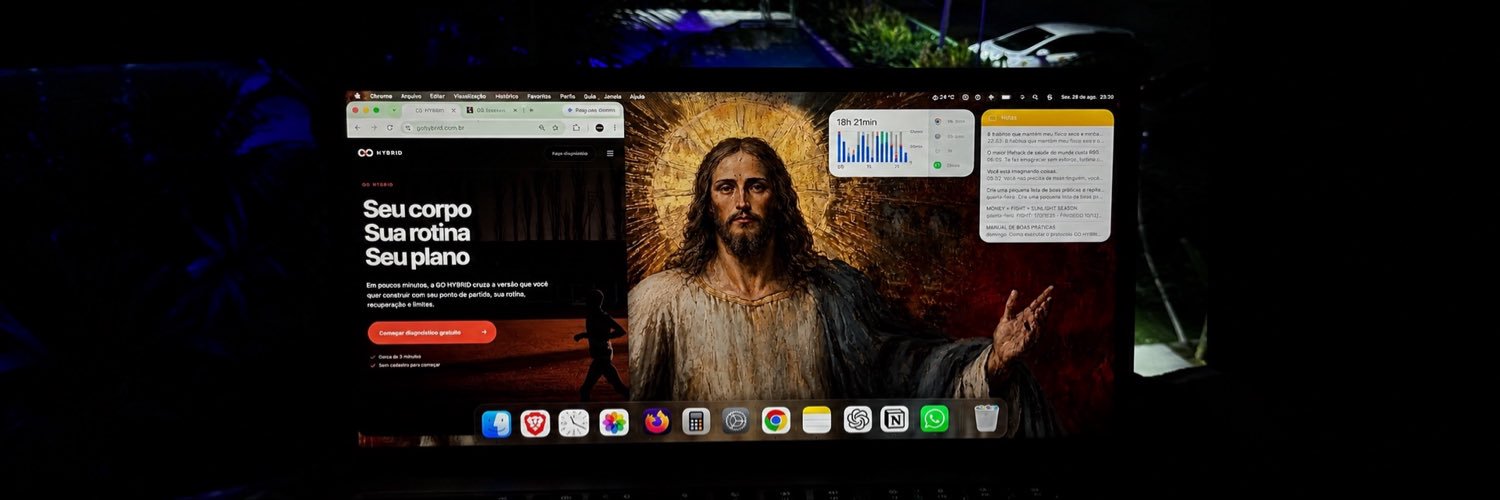Open Finder from the dock

(x=497, y=423)
